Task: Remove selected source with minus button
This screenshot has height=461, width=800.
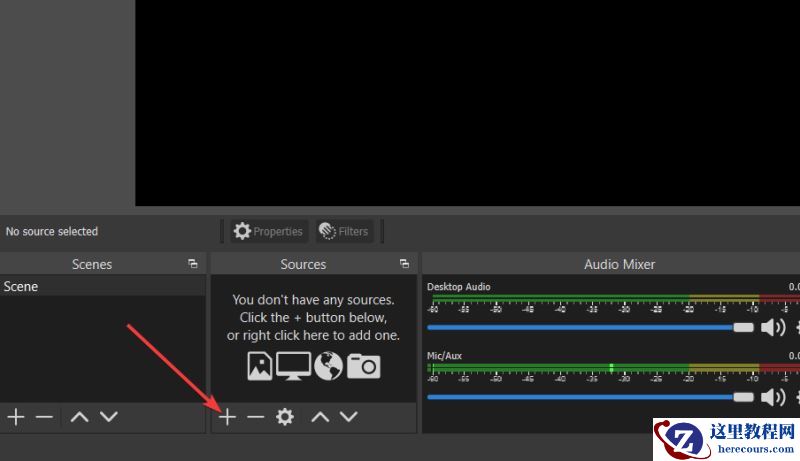Action: 256,417
